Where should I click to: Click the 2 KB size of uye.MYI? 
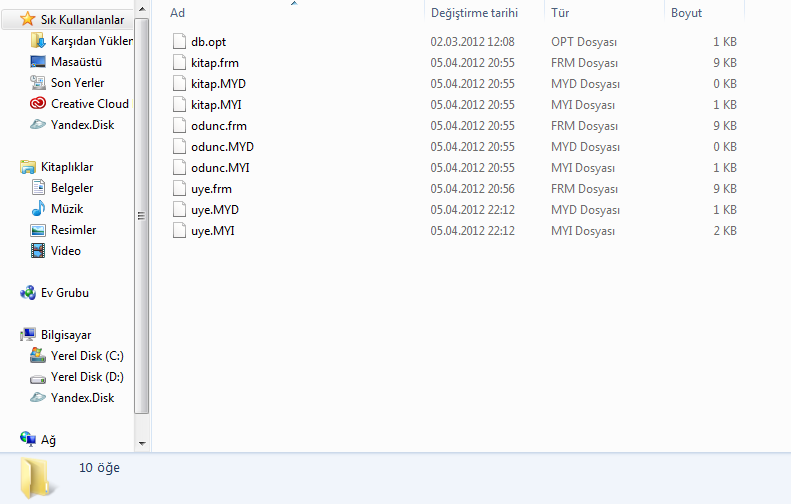(x=725, y=231)
